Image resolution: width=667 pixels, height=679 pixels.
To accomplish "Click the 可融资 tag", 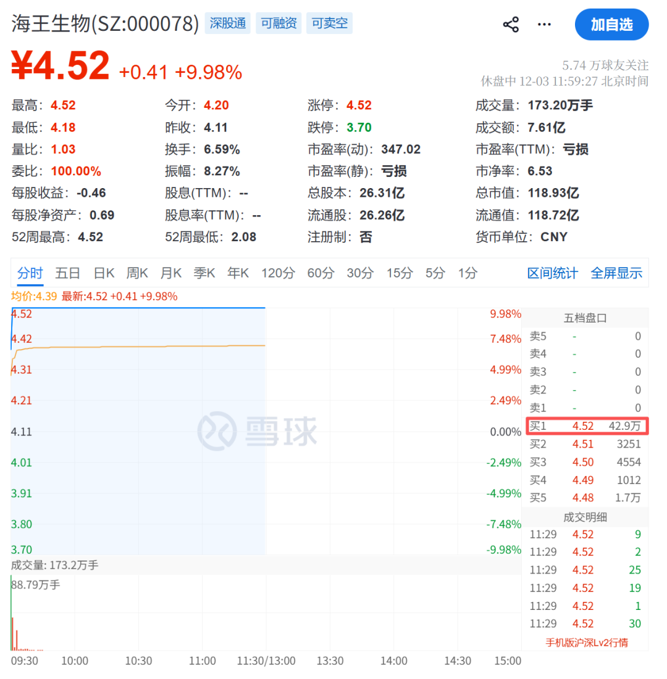I will click(278, 22).
